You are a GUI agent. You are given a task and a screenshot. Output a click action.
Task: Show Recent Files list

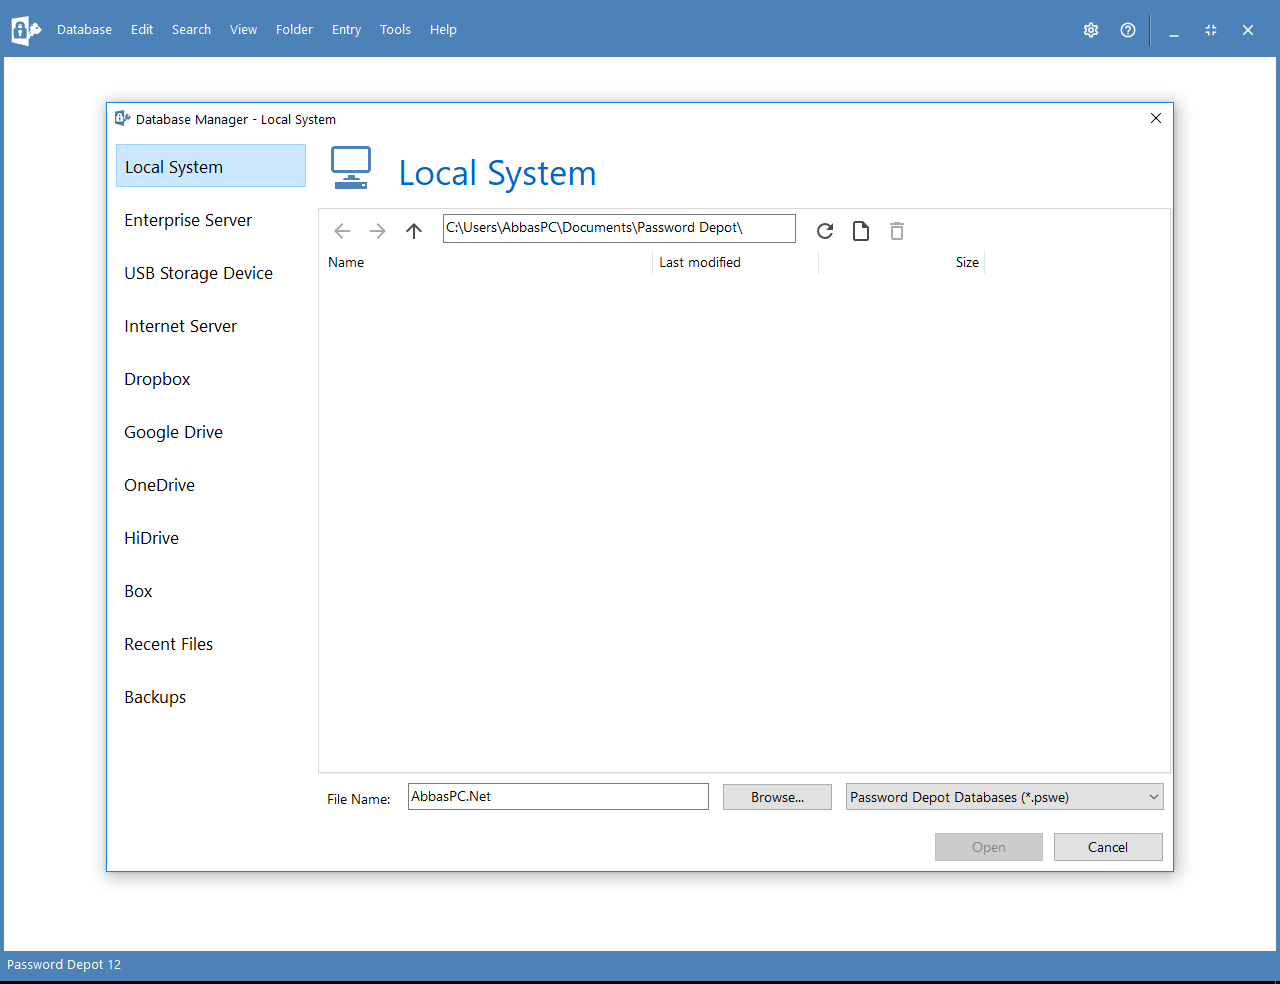click(211, 644)
